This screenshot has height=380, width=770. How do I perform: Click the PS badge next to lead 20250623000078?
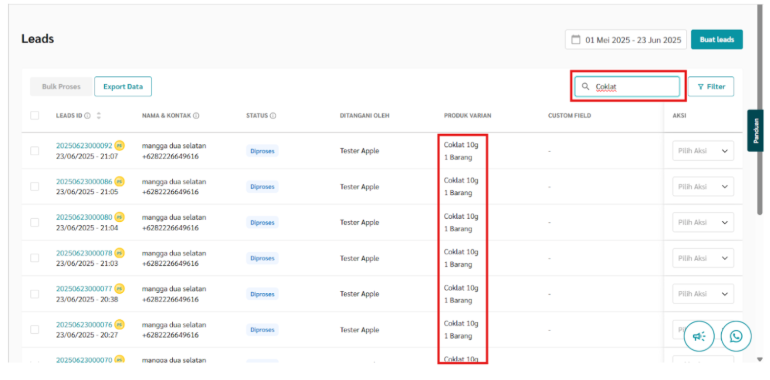(x=119, y=253)
